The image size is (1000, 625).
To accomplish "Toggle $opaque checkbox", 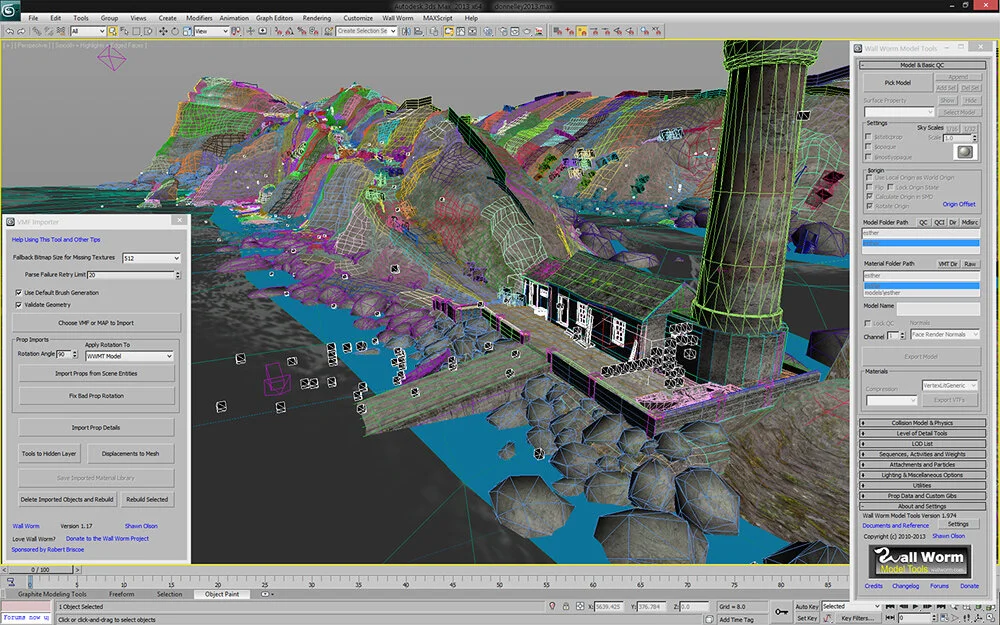I will [x=868, y=147].
